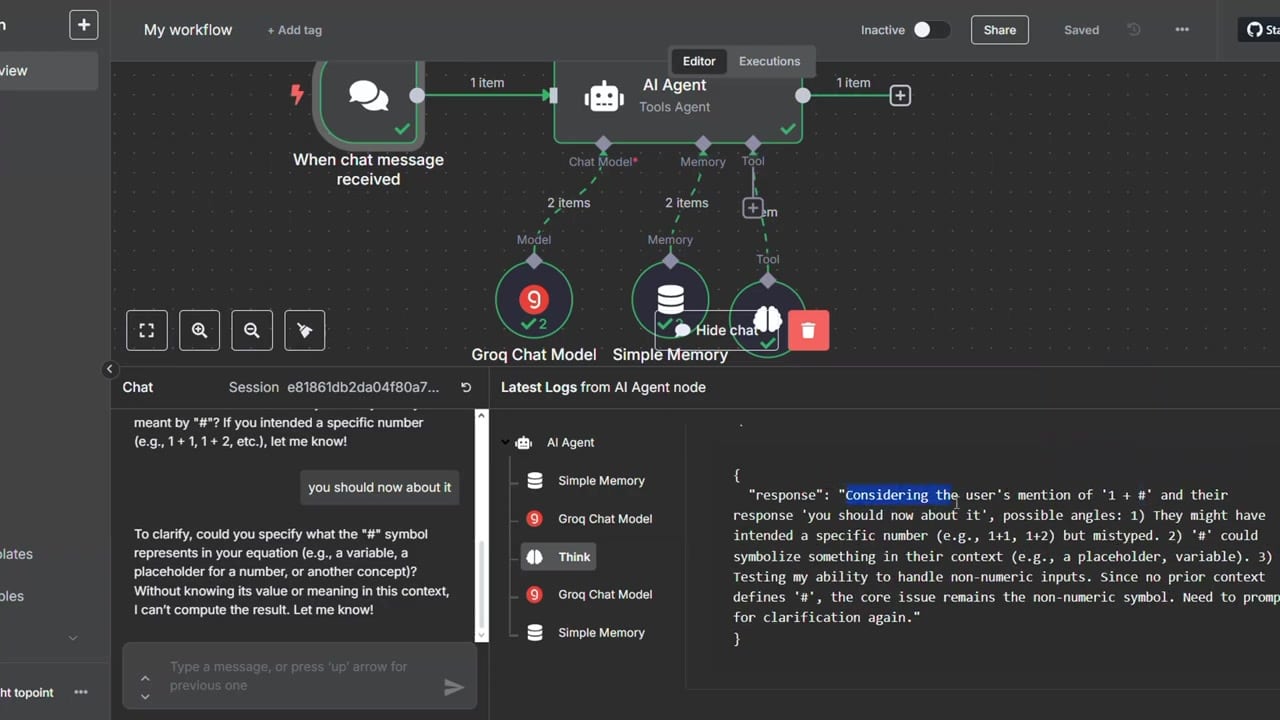Click the Share button
Viewport: 1280px width, 720px height.
pos(999,30)
